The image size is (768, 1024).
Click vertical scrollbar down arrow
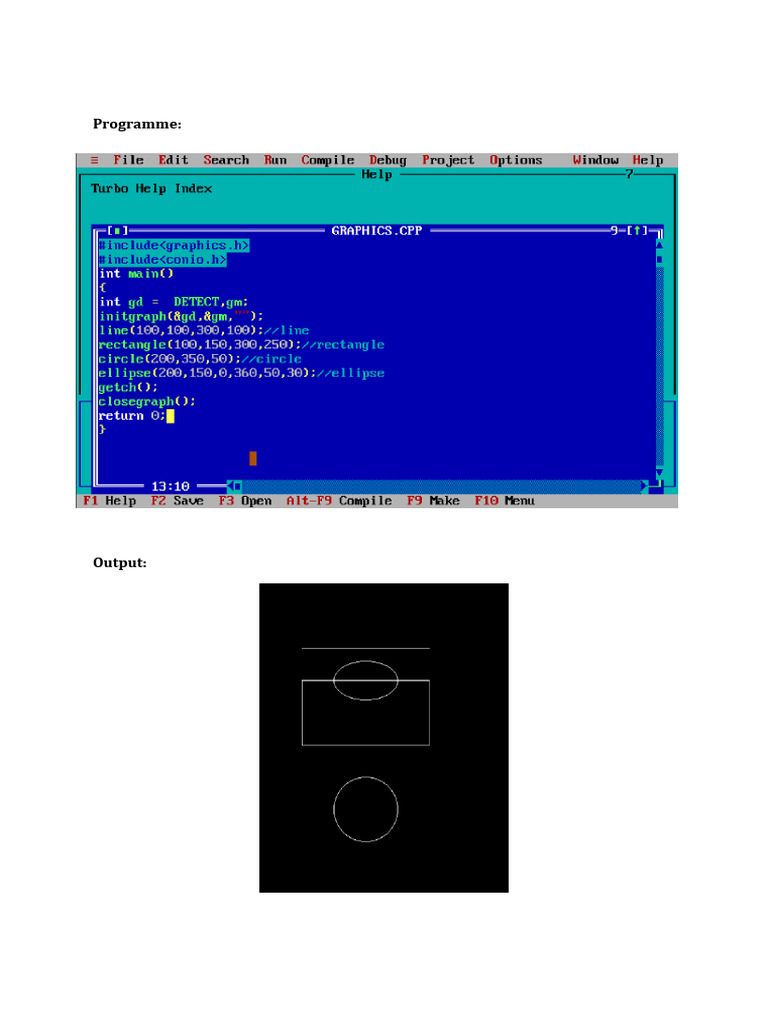[659, 473]
